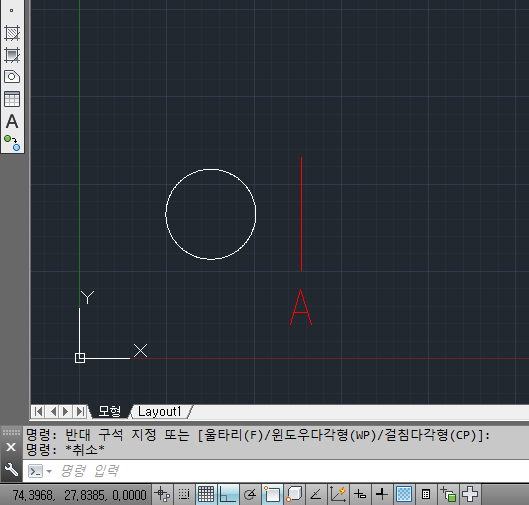Jump to first layout tab arrow
529x505 pixels.
(x=38, y=412)
